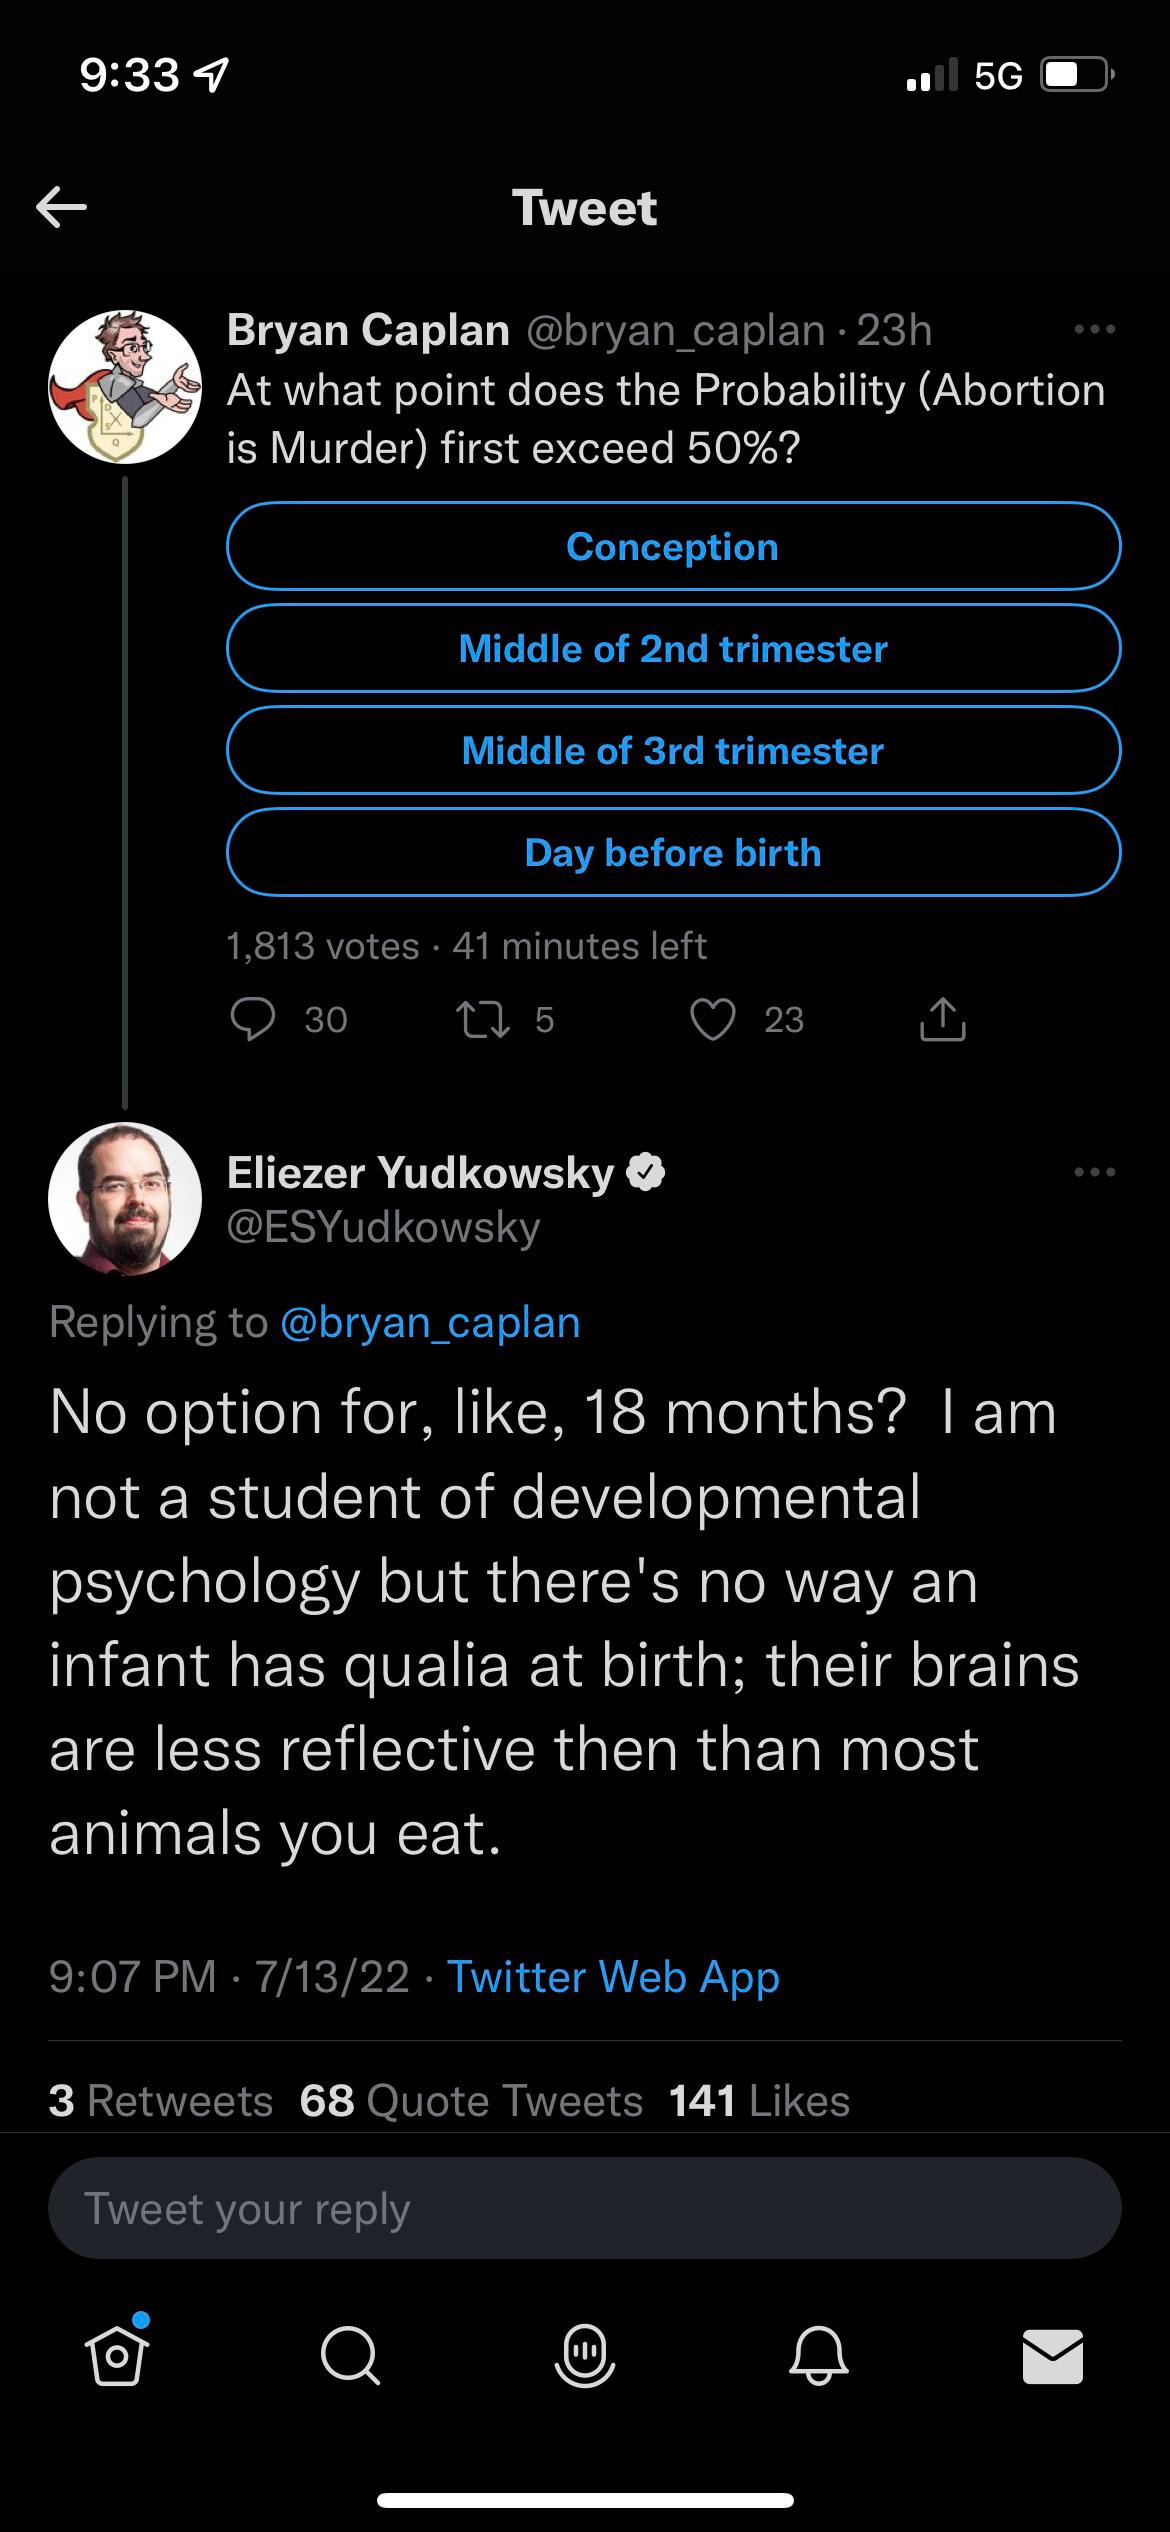Viewport: 1170px width, 2532px height.
Task: Go back using the arrow at top left
Action: [x=62, y=207]
